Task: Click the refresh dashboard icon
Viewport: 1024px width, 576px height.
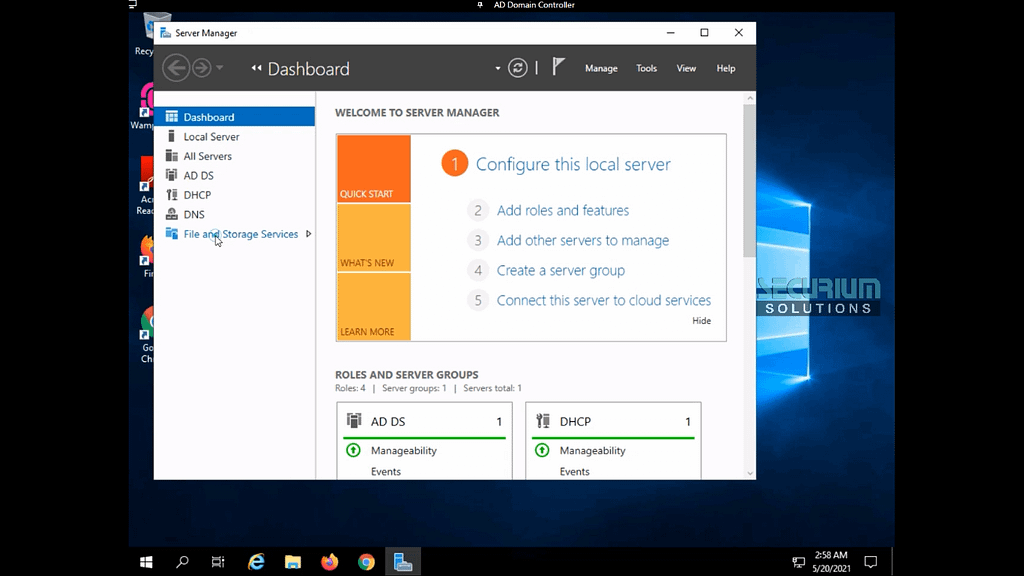Action: pos(517,68)
